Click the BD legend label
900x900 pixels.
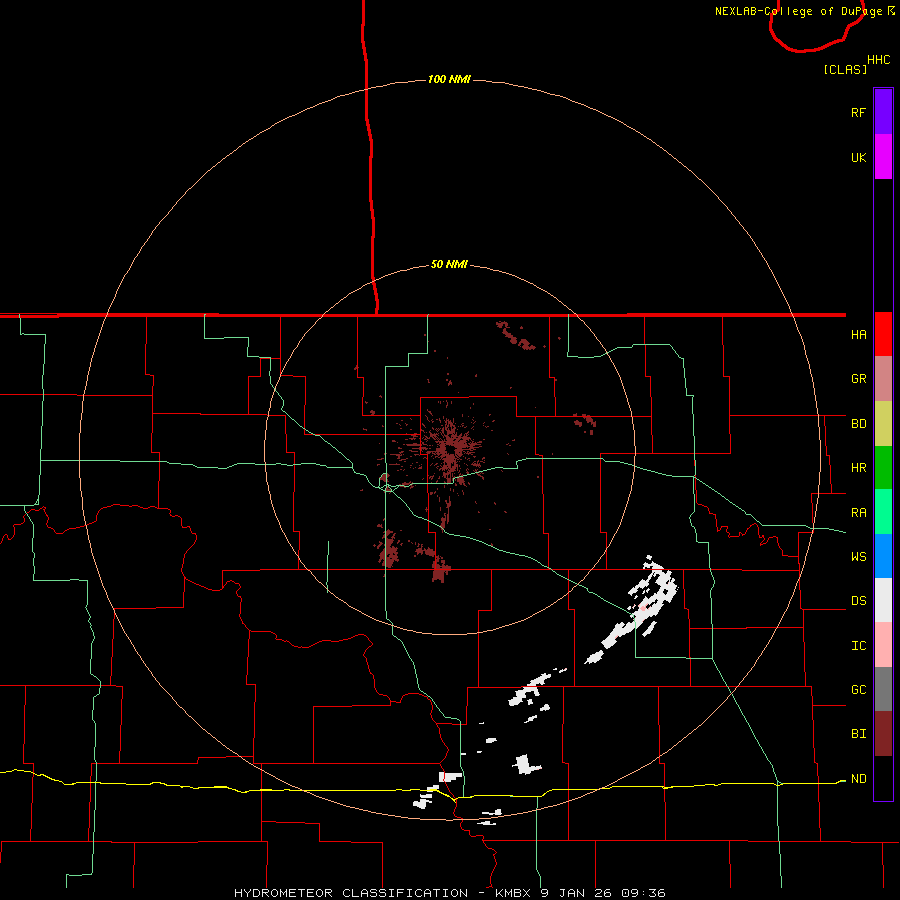click(858, 424)
